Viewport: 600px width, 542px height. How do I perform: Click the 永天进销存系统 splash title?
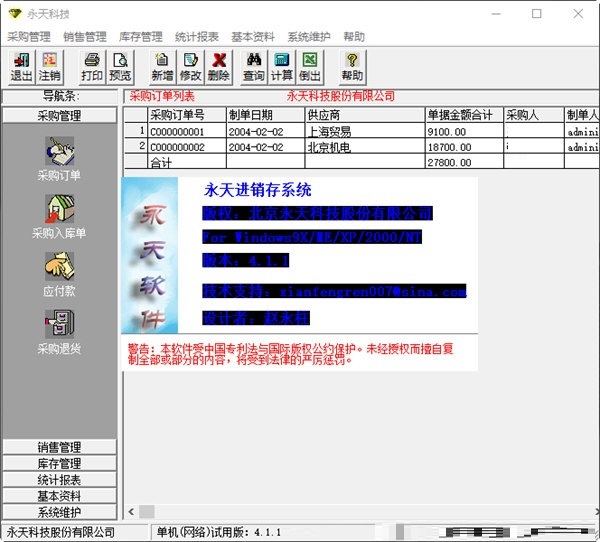(258, 190)
